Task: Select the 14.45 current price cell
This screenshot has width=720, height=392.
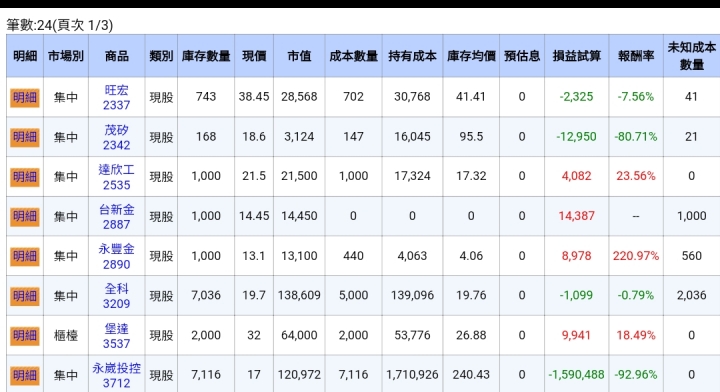Action: [x=254, y=216]
